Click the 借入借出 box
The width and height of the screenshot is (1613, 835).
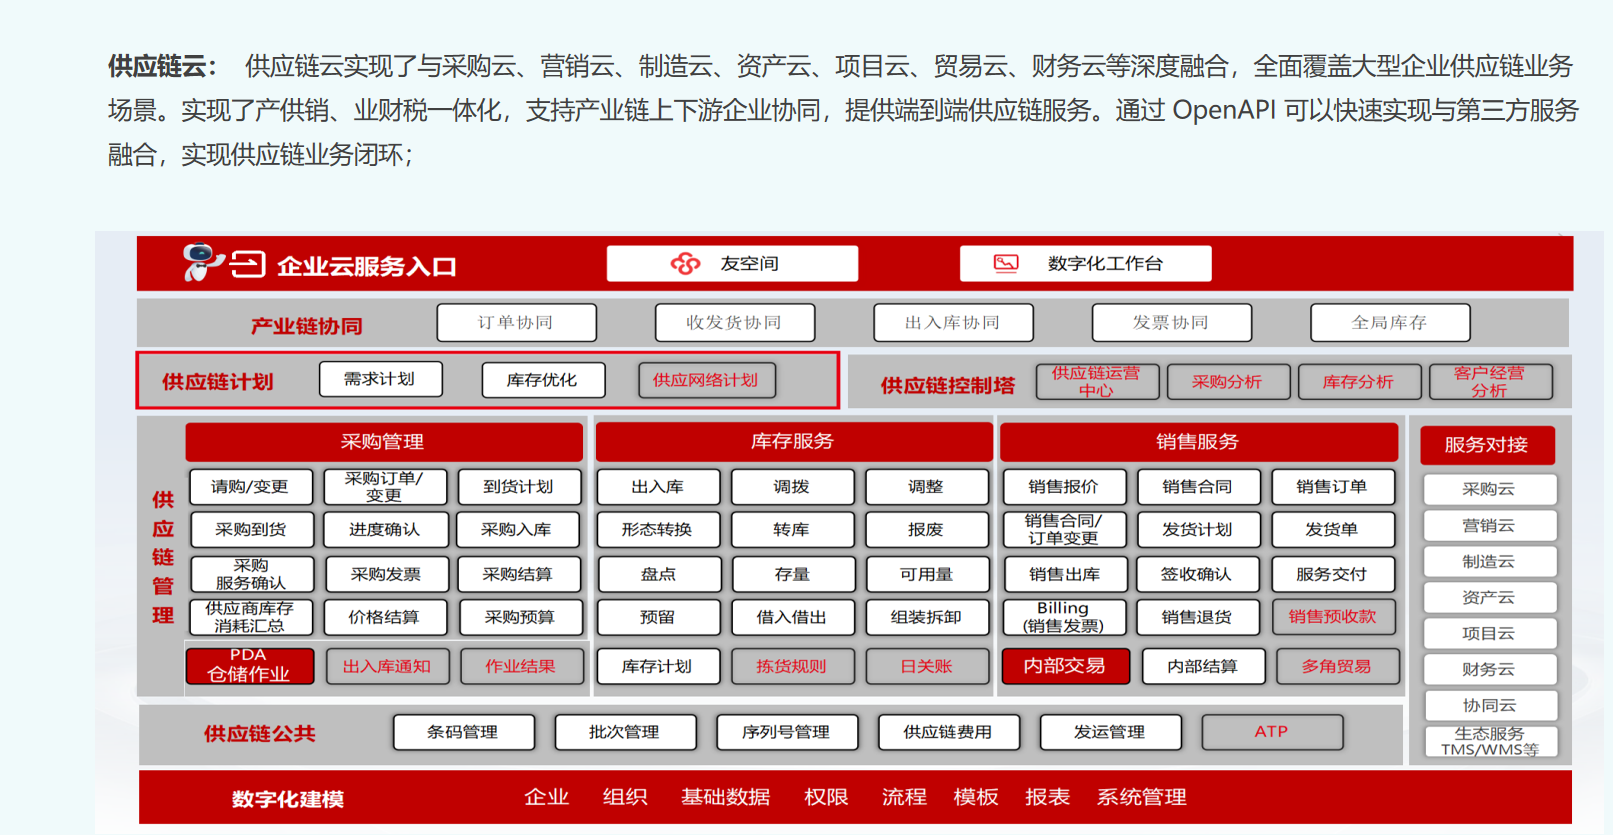click(x=793, y=617)
